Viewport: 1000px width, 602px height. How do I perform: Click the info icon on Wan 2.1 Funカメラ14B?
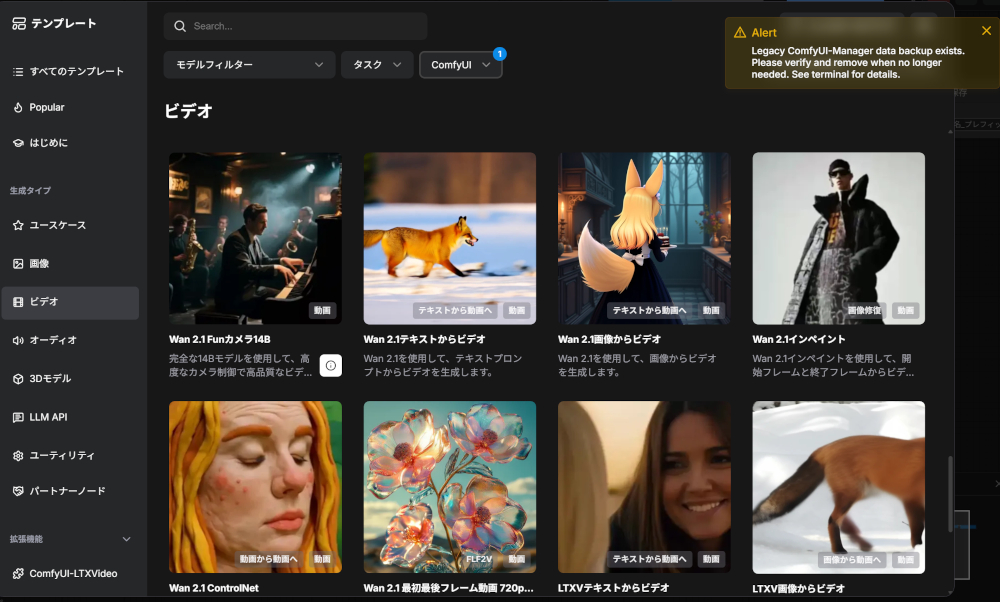[x=331, y=366]
